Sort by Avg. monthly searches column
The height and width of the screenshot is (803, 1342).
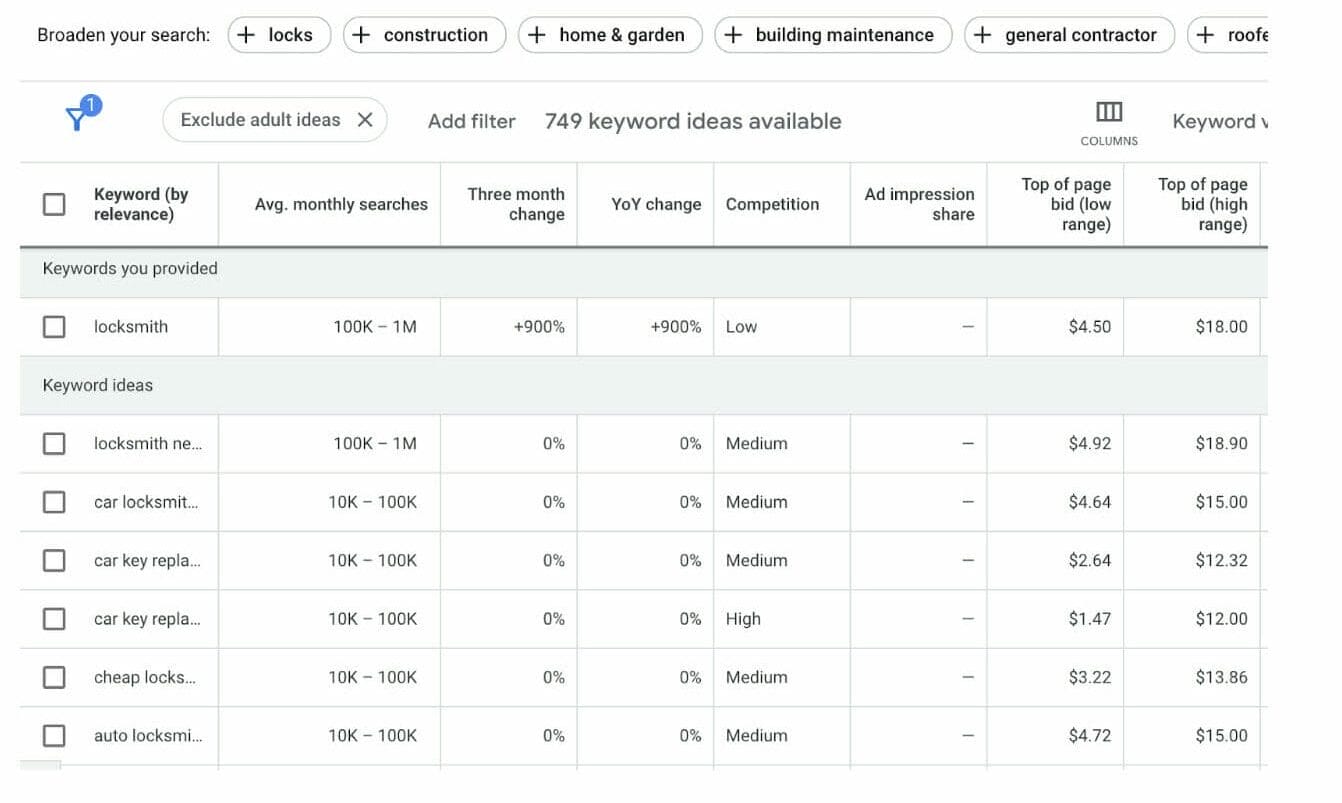pyautogui.click(x=341, y=204)
